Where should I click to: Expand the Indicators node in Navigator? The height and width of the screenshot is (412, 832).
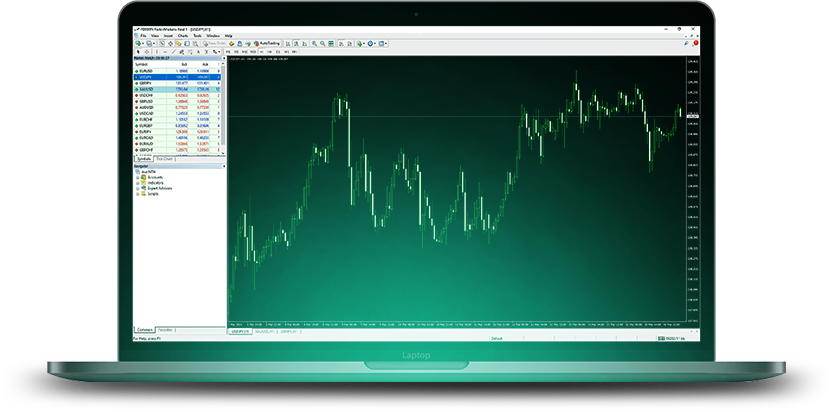137,183
